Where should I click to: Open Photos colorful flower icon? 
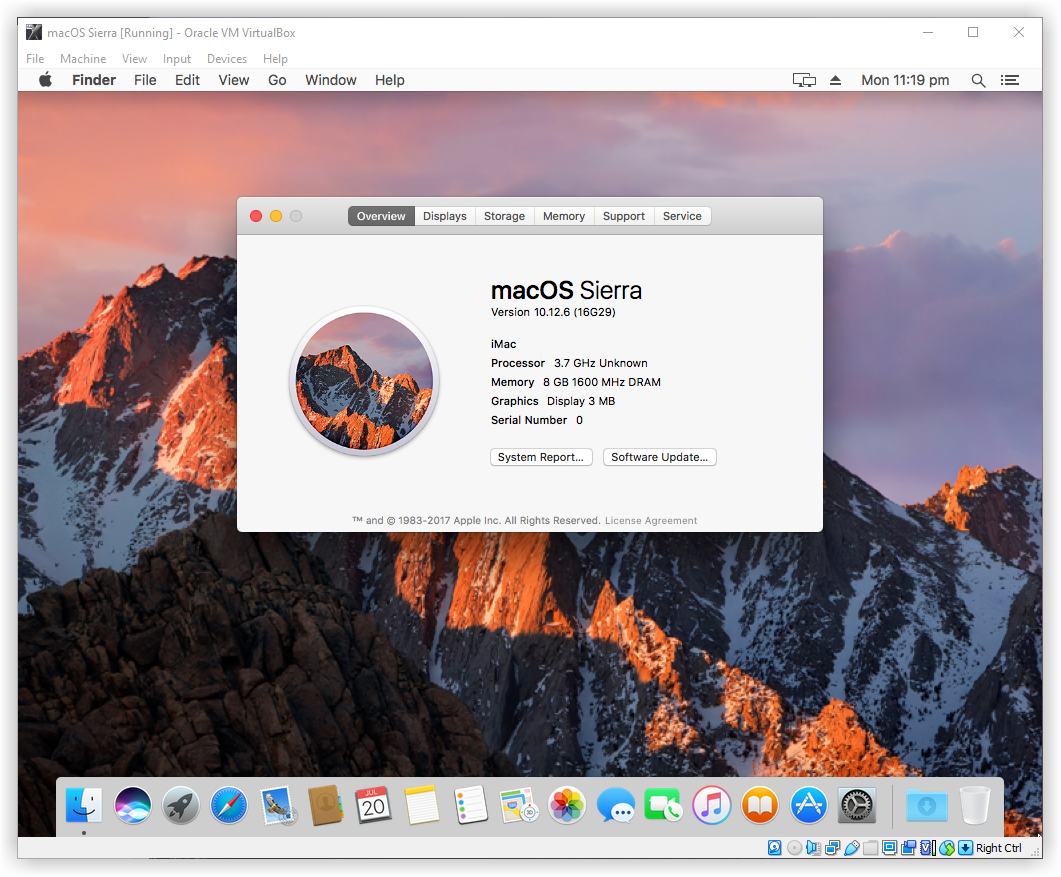click(567, 805)
